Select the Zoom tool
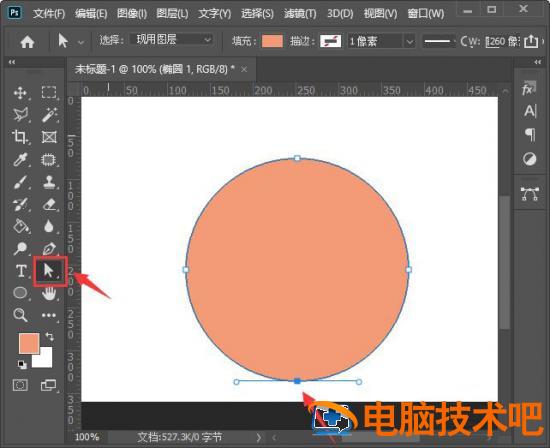This screenshot has width=550, height=448. (20, 315)
